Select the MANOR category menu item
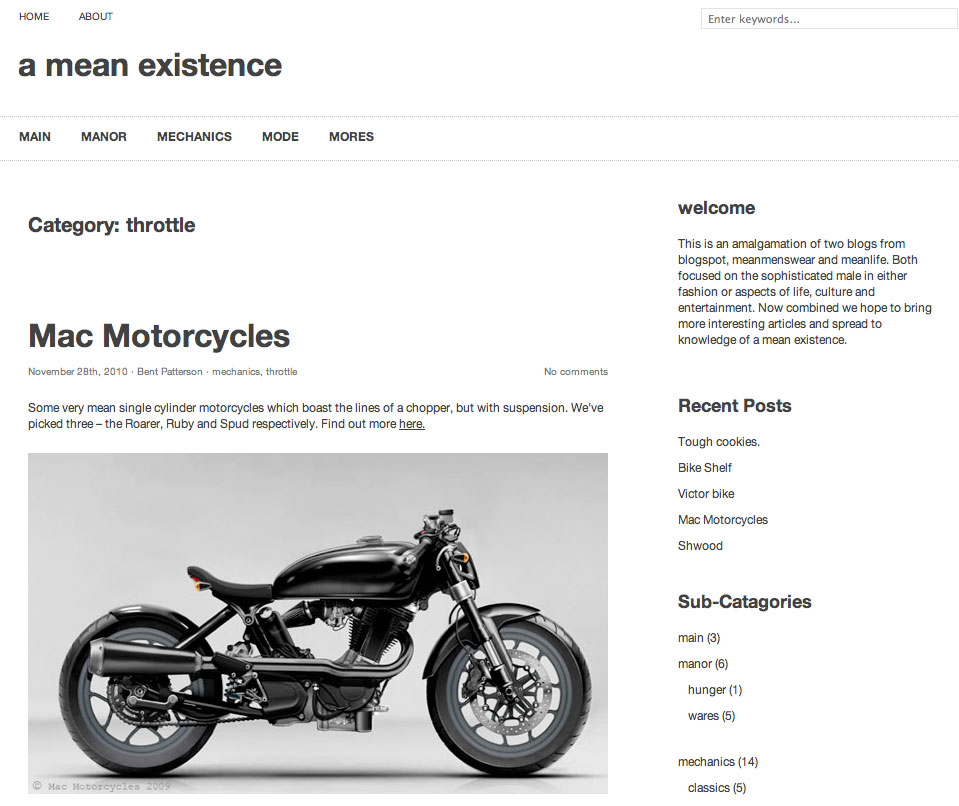Viewport: 959px width, 806px height. point(104,136)
